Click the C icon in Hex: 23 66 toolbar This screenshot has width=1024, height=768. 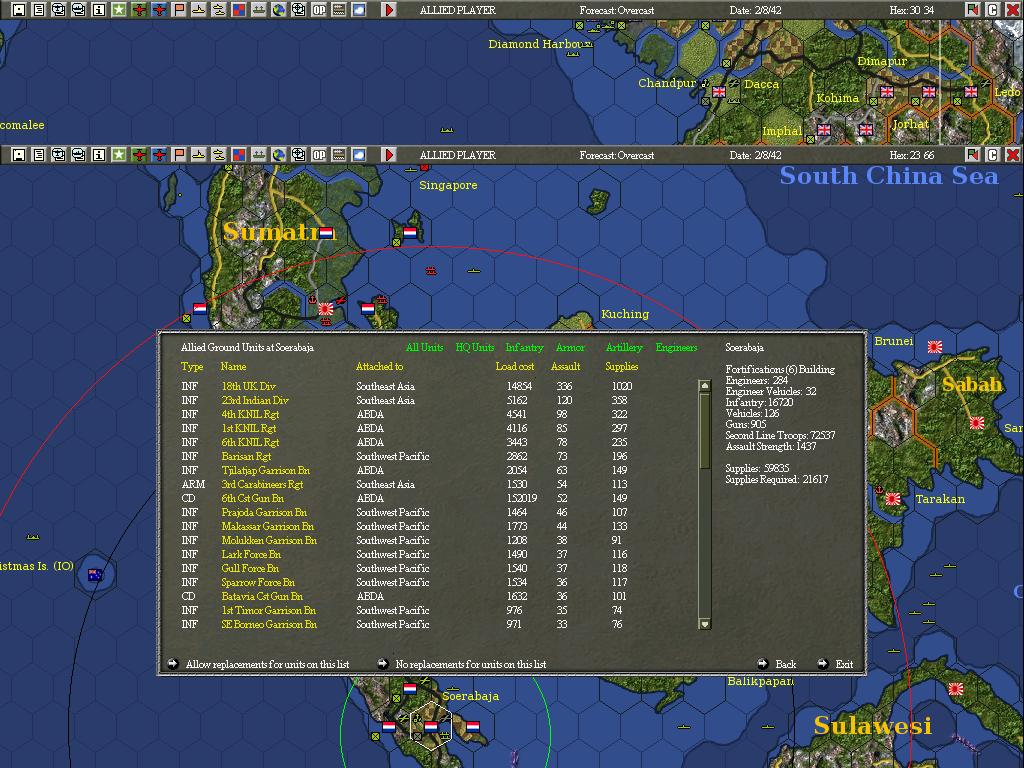click(x=992, y=155)
